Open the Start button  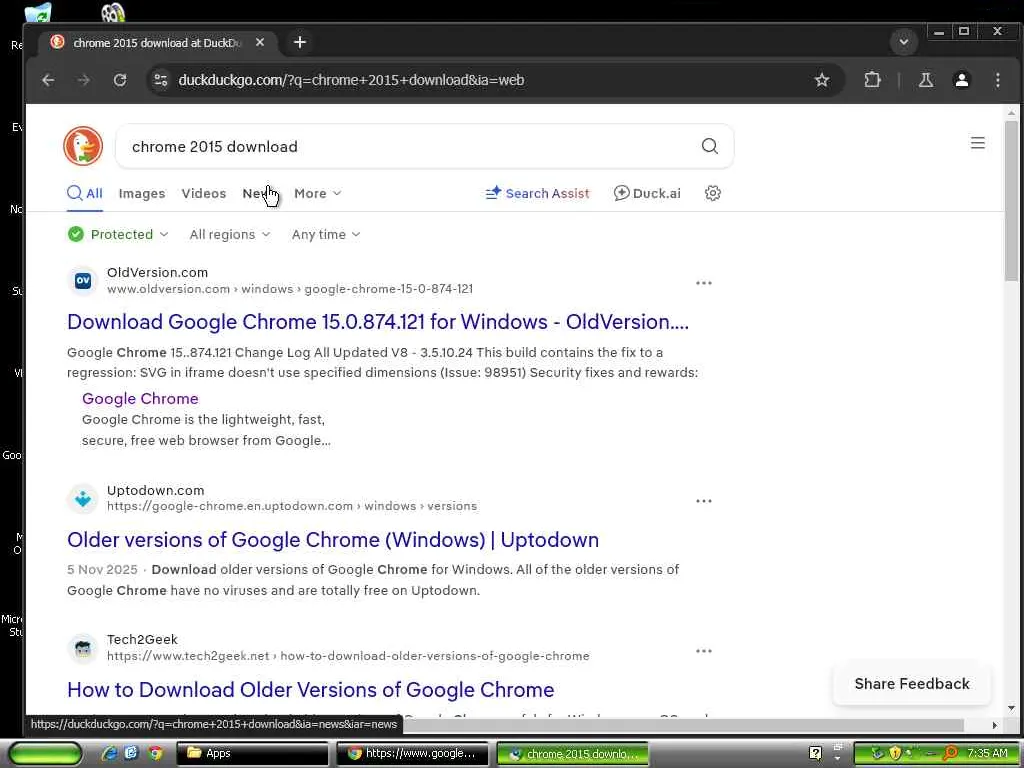click(45, 753)
